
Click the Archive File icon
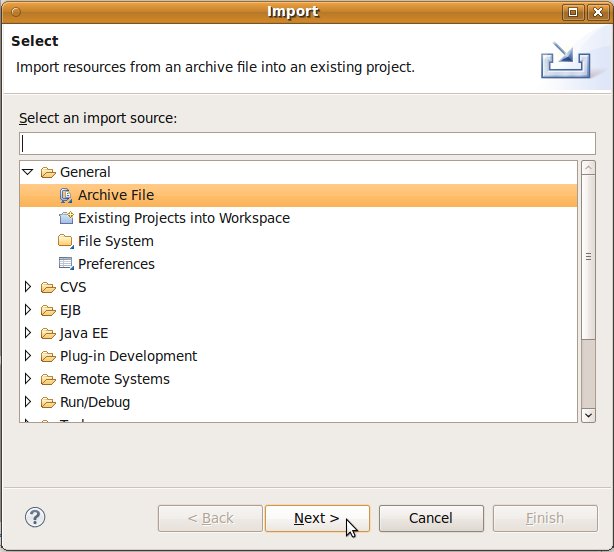(66, 196)
